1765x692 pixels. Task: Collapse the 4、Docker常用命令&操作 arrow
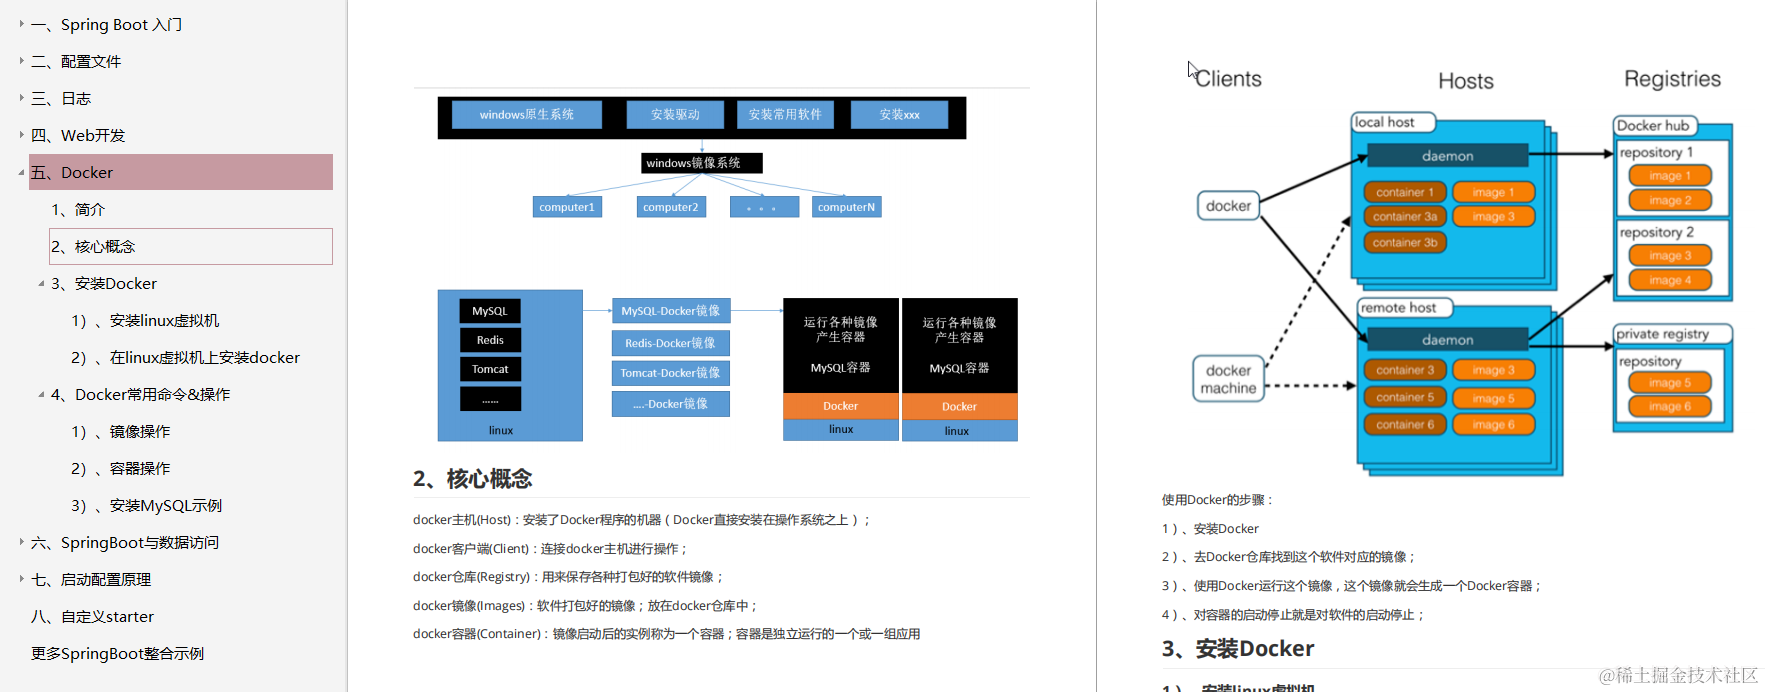[41, 394]
